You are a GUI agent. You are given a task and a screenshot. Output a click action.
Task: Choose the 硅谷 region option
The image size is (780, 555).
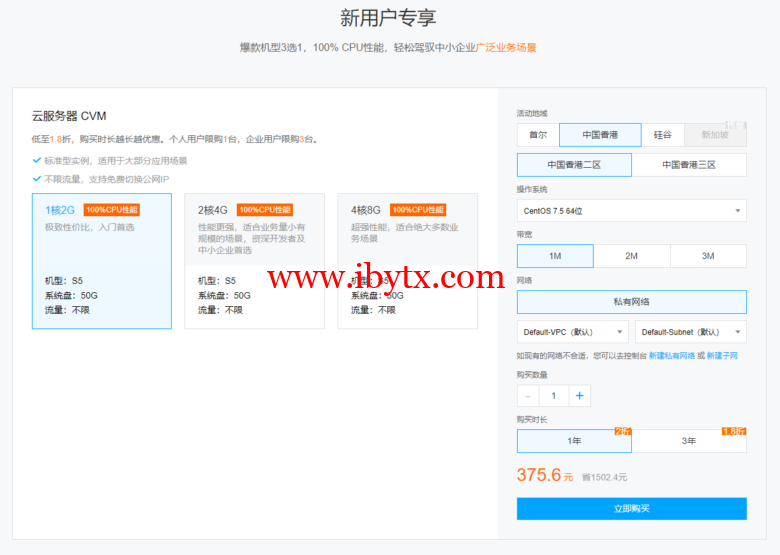click(663, 135)
